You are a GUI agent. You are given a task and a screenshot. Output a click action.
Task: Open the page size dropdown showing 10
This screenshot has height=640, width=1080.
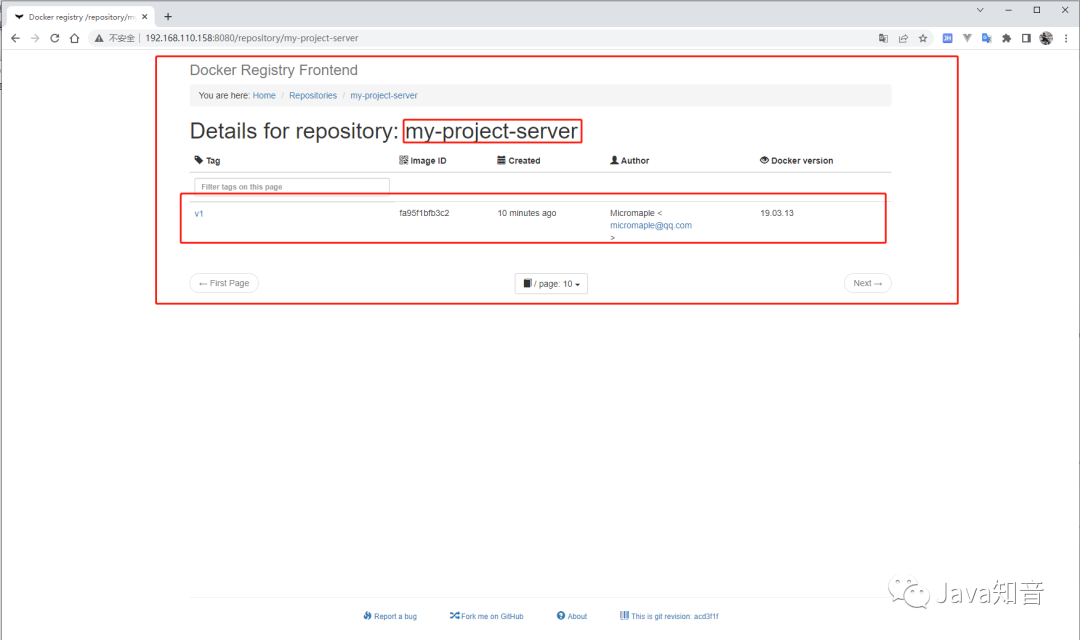550,283
